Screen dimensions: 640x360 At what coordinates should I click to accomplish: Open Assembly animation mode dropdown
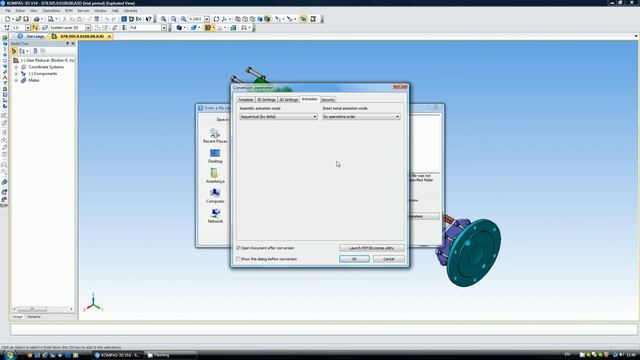[278, 117]
